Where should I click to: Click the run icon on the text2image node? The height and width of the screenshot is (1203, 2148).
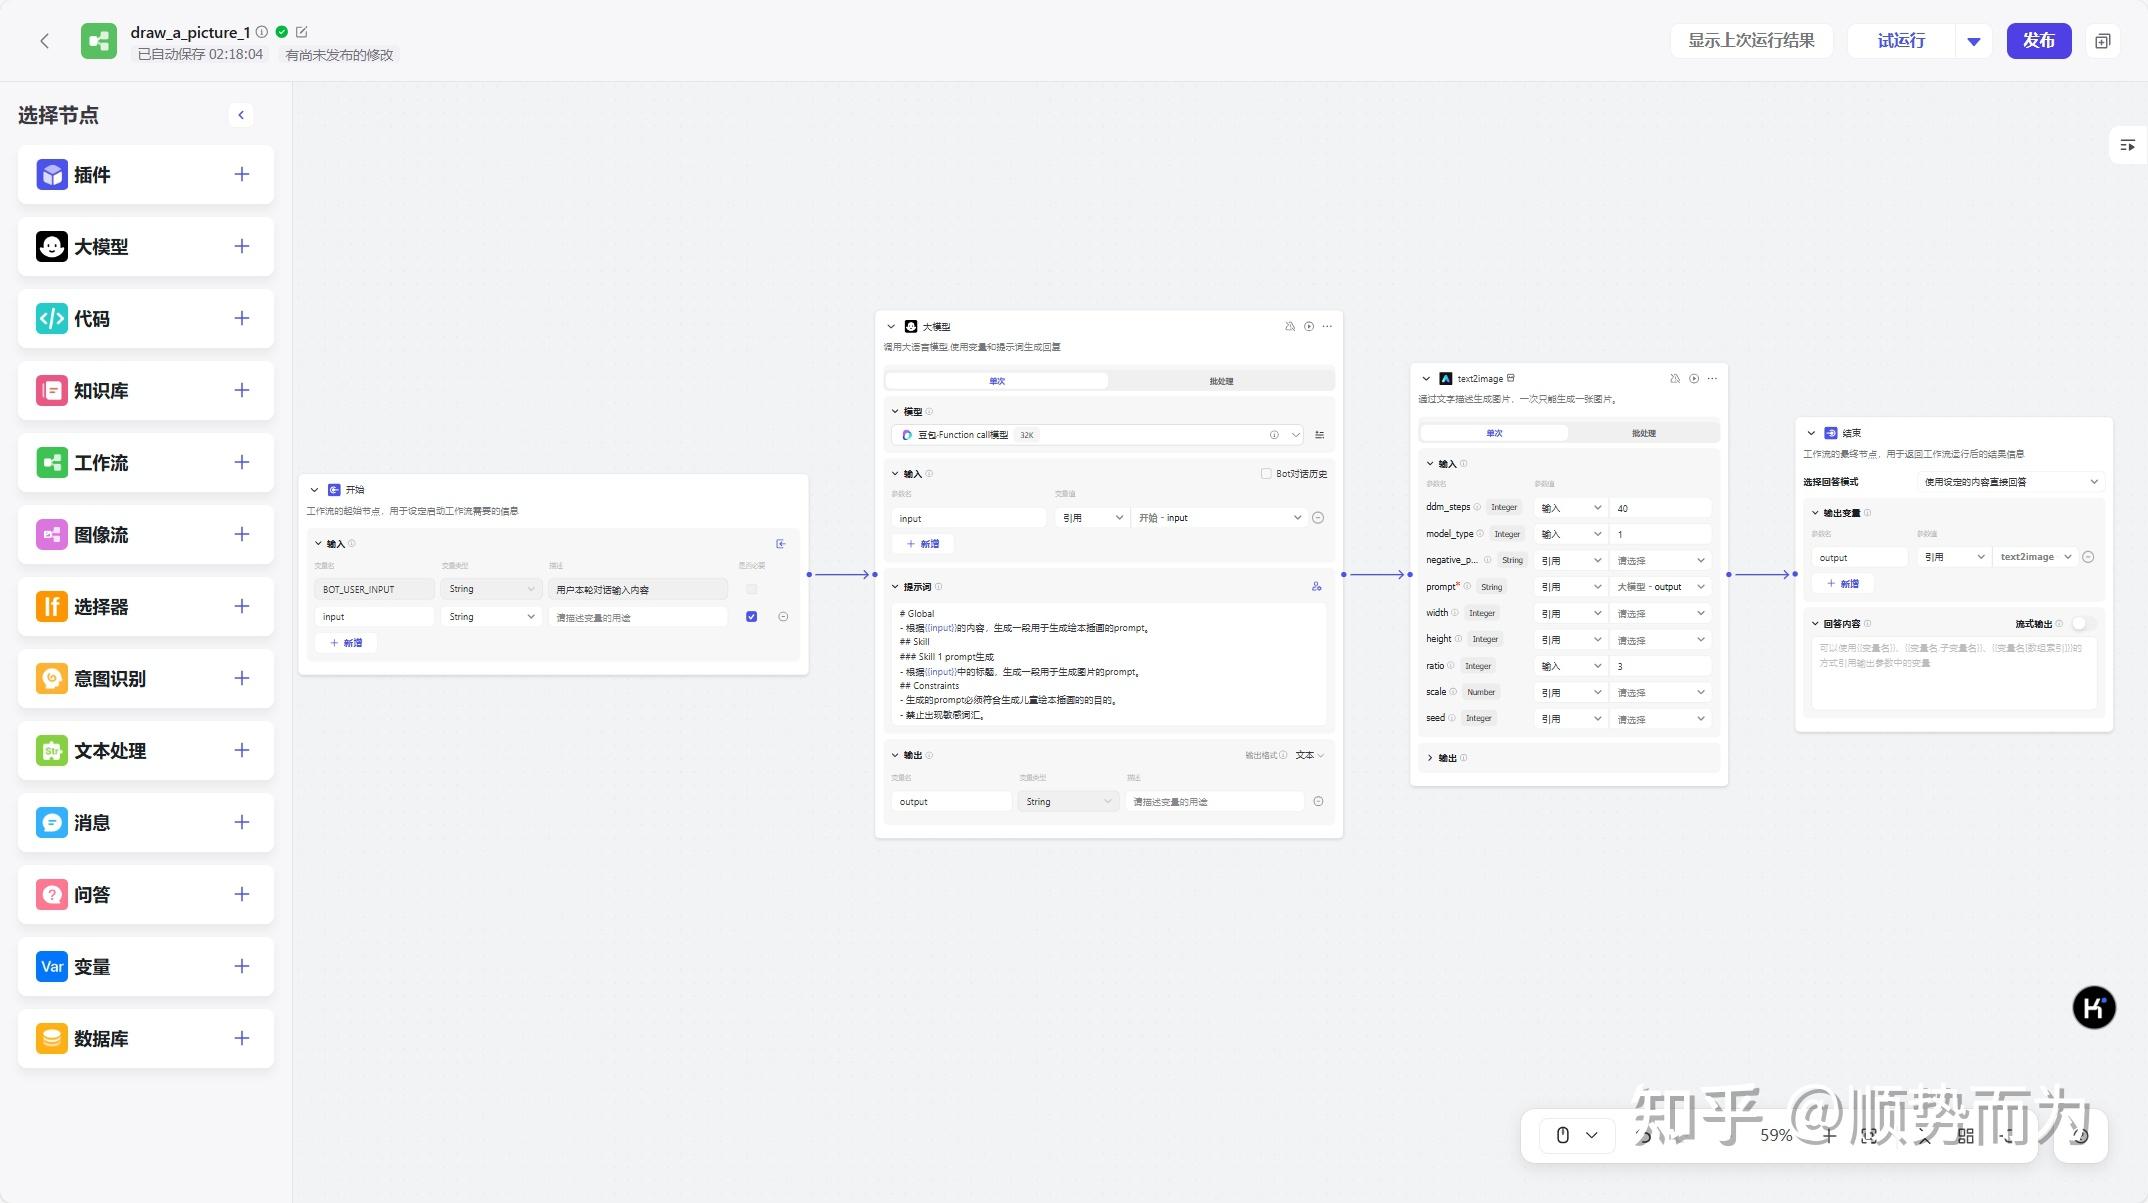(1694, 379)
